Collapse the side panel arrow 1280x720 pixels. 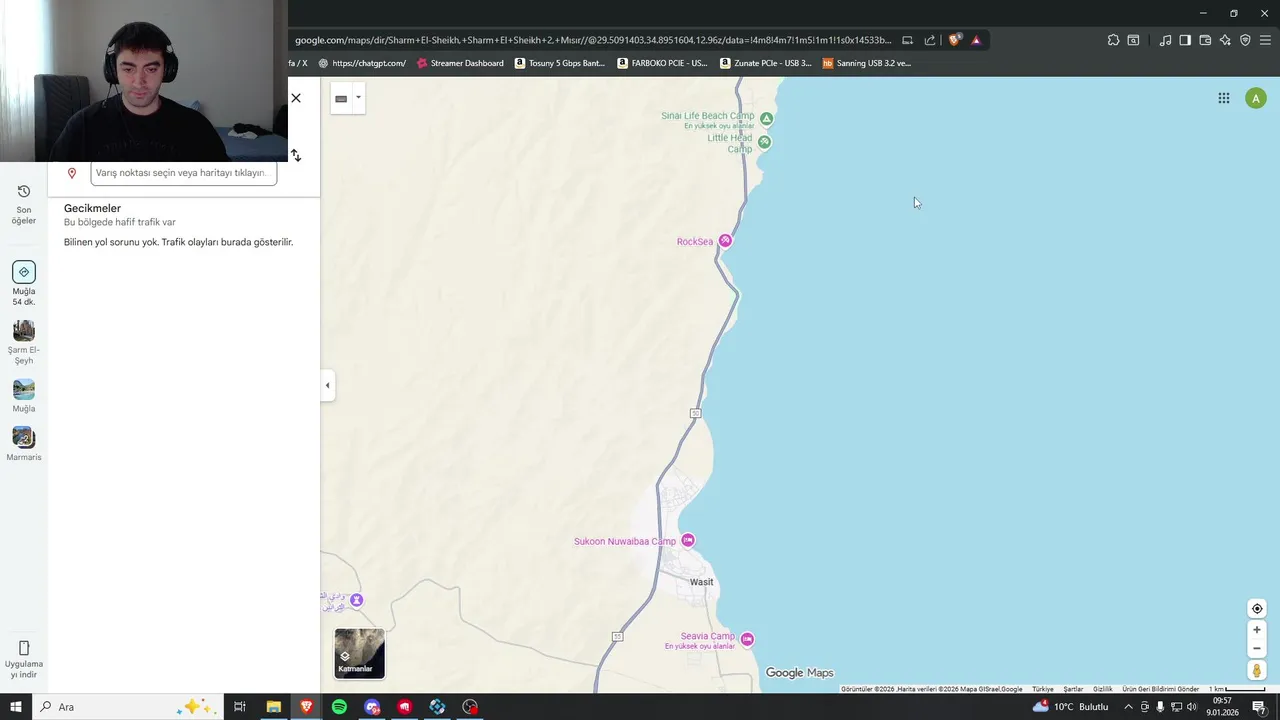click(327, 385)
